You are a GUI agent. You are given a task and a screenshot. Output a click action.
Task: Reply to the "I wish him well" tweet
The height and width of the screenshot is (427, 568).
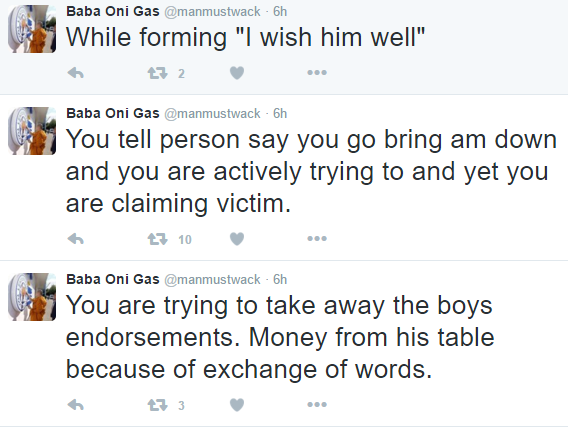pos(76,73)
